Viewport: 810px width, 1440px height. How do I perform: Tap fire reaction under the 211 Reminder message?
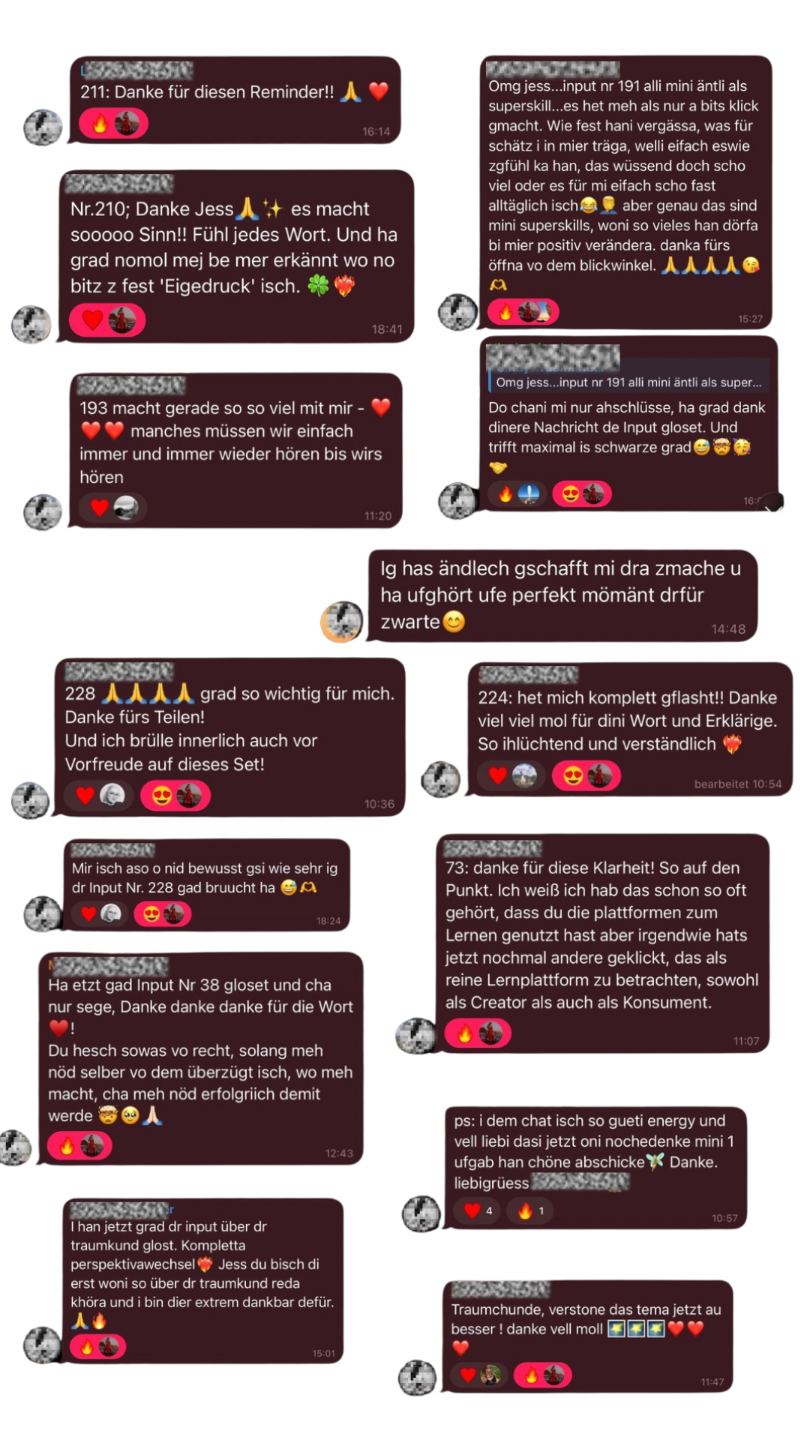coord(113,124)
